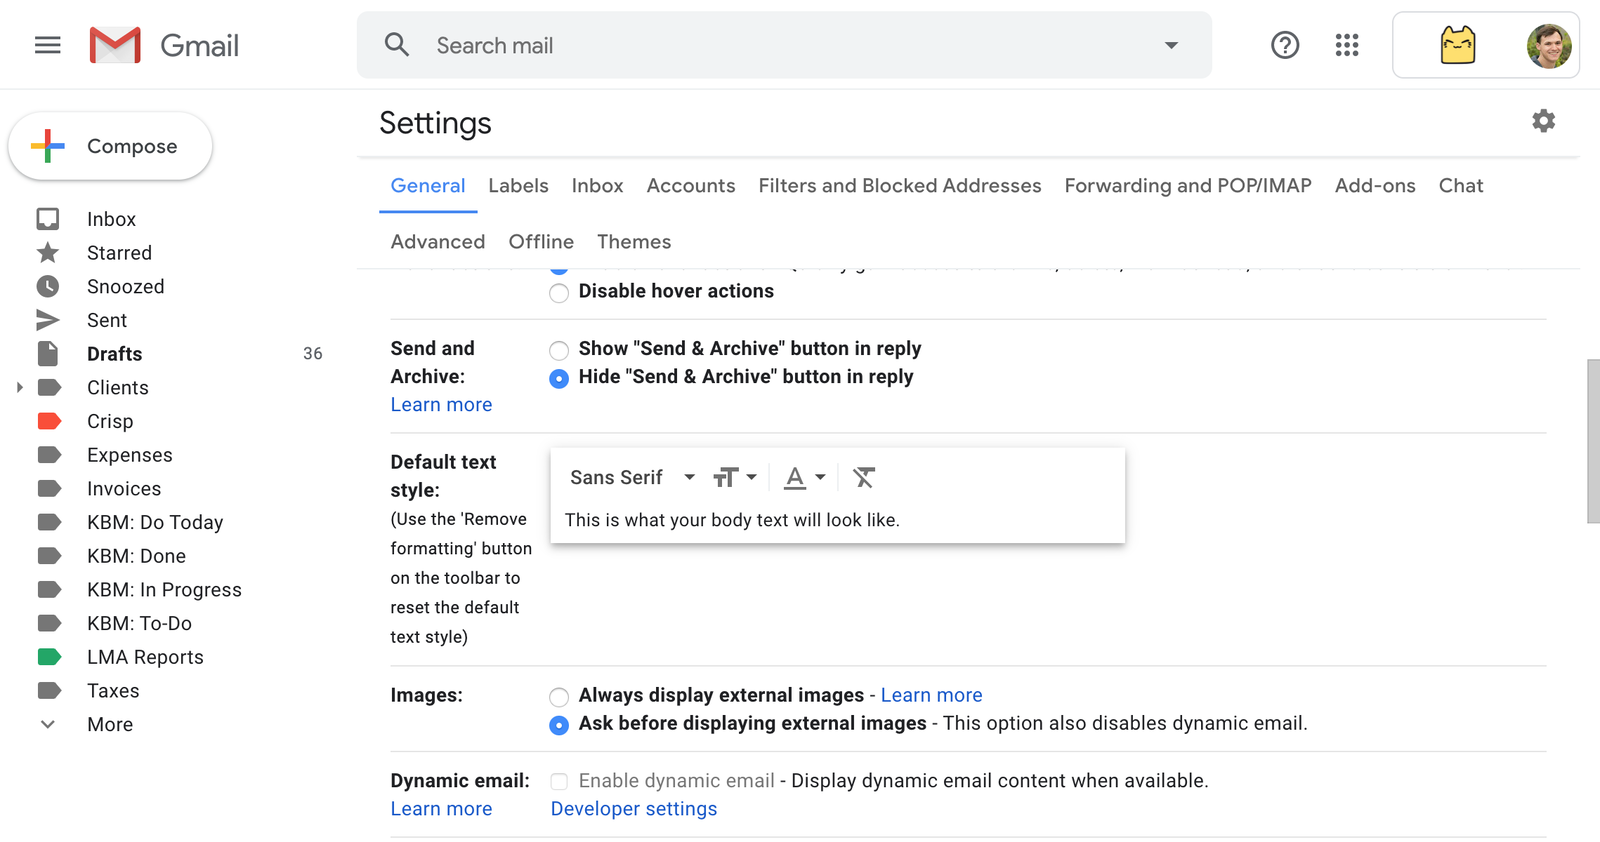Open the Starred folder label text
This screenshot has height=842, width=1600.
[119, 253]
